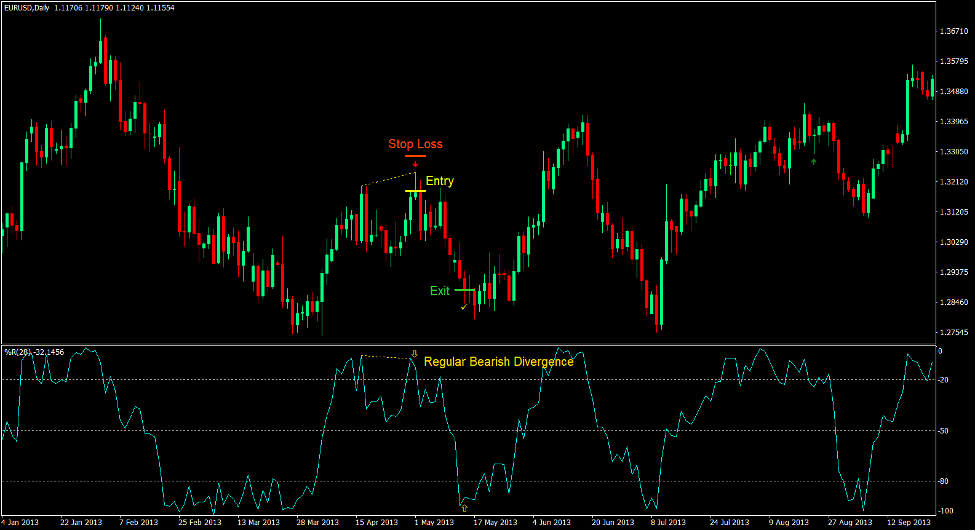This screenshot has width=977, height=531.
Task: Click 'Regular Bearish Divergence' text
Action: tap(498, 361)
